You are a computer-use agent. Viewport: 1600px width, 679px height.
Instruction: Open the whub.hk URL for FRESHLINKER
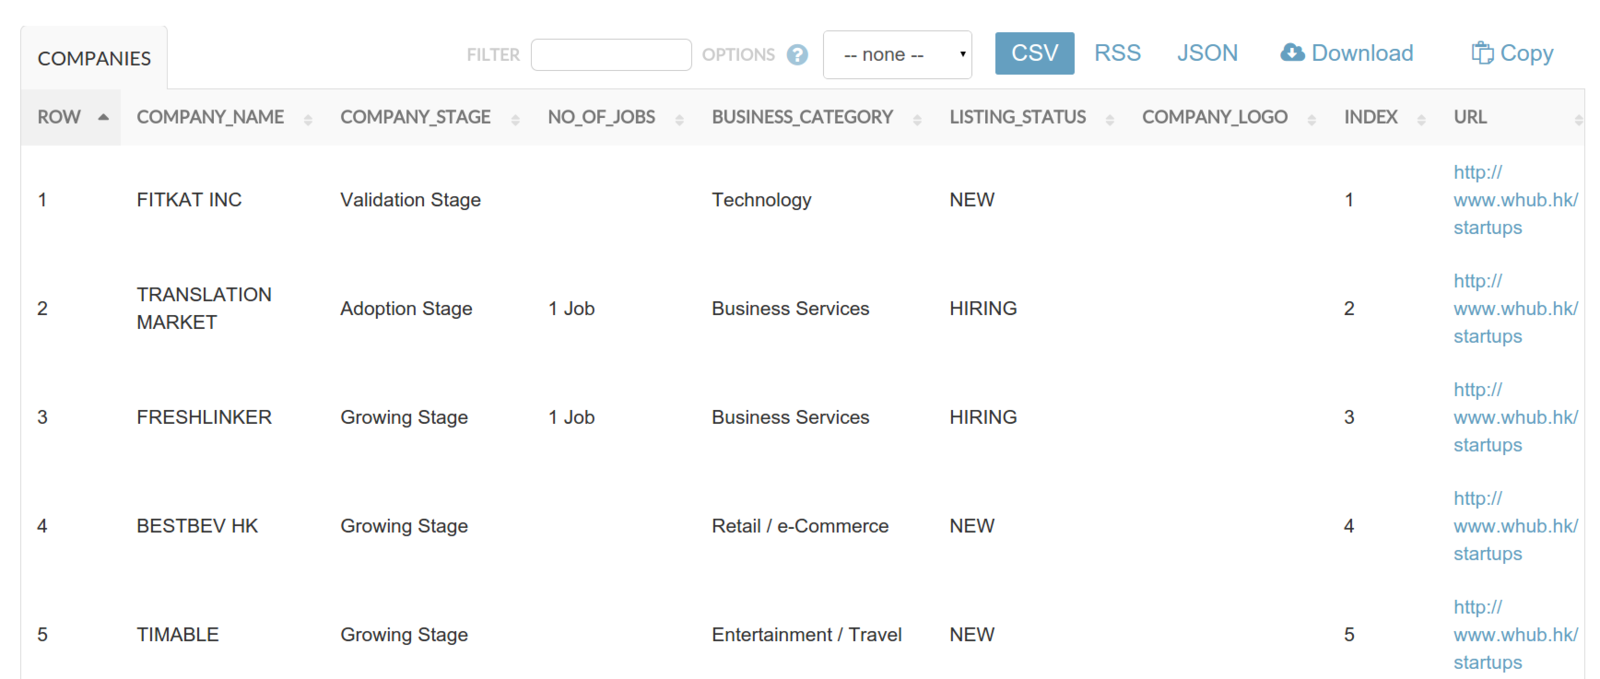(x=1515, y=417)
